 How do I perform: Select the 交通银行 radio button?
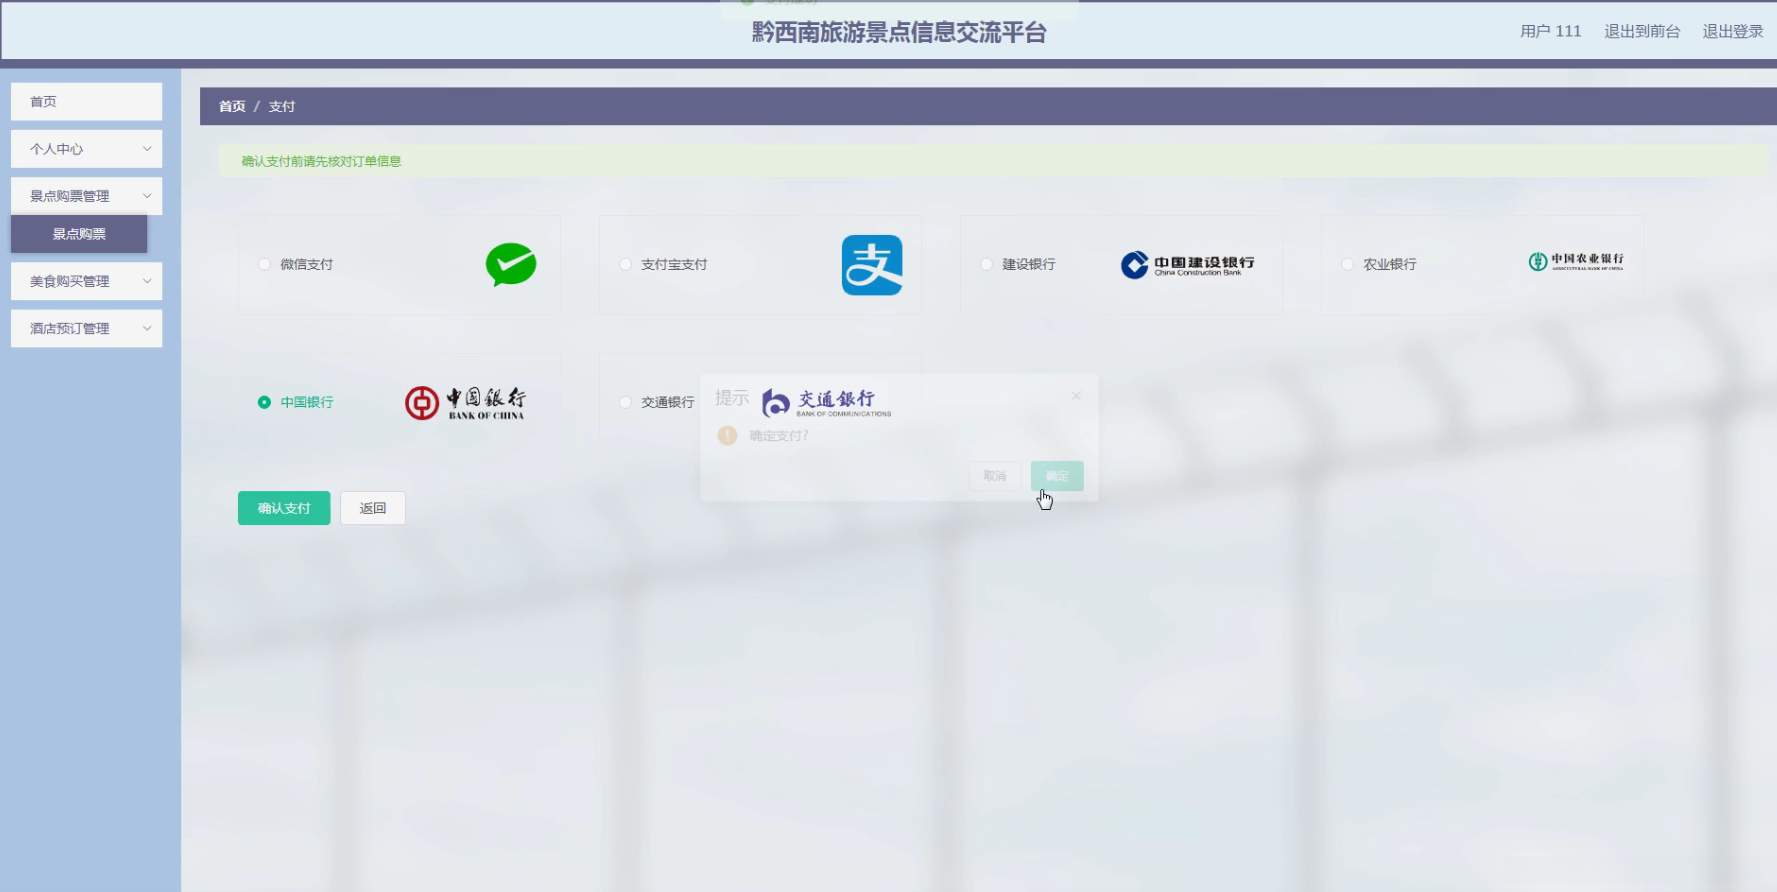(x=625, y=402)
